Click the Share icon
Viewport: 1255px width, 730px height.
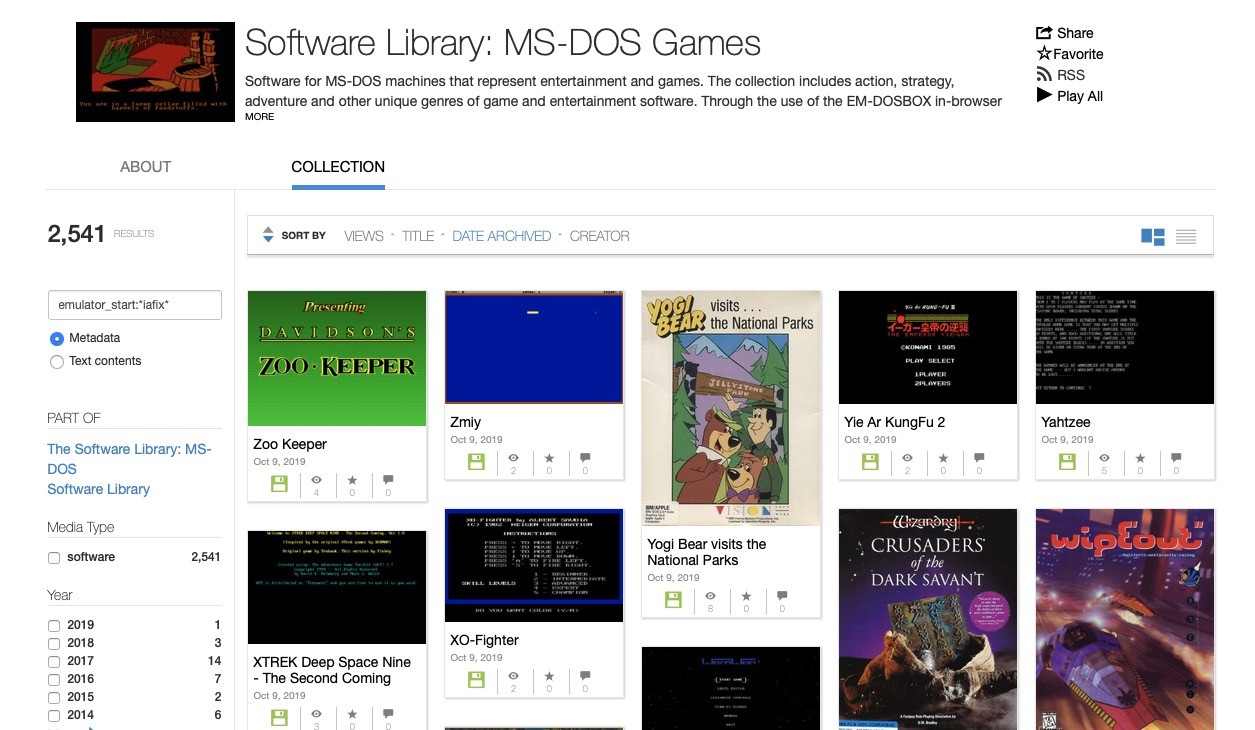click(1044, 33)
